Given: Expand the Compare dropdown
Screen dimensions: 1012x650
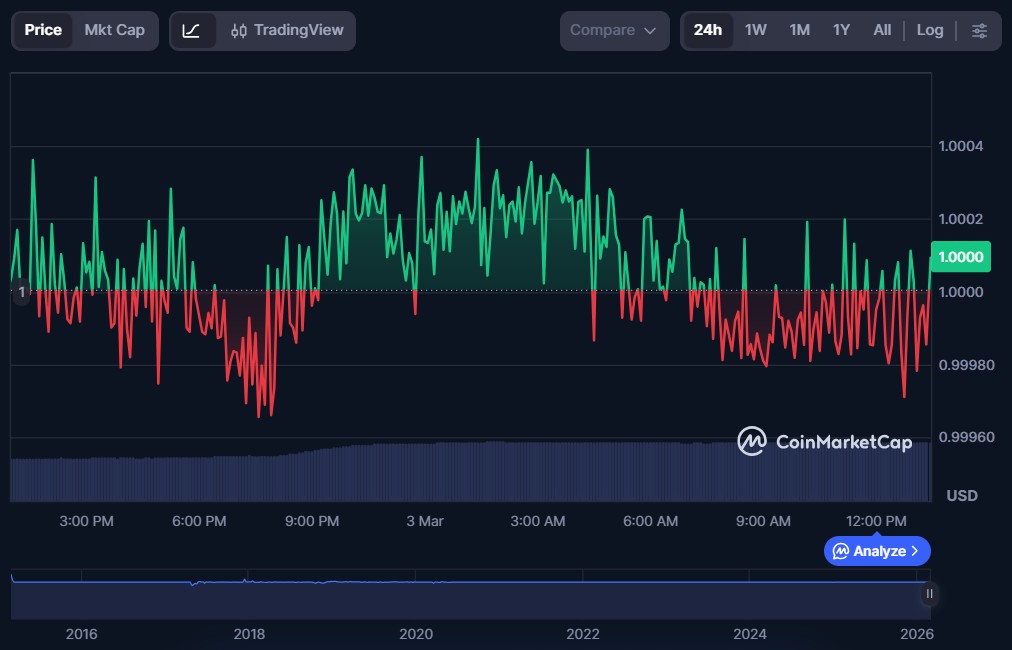Looking at the screenshot, I should [x=613, y=30].
